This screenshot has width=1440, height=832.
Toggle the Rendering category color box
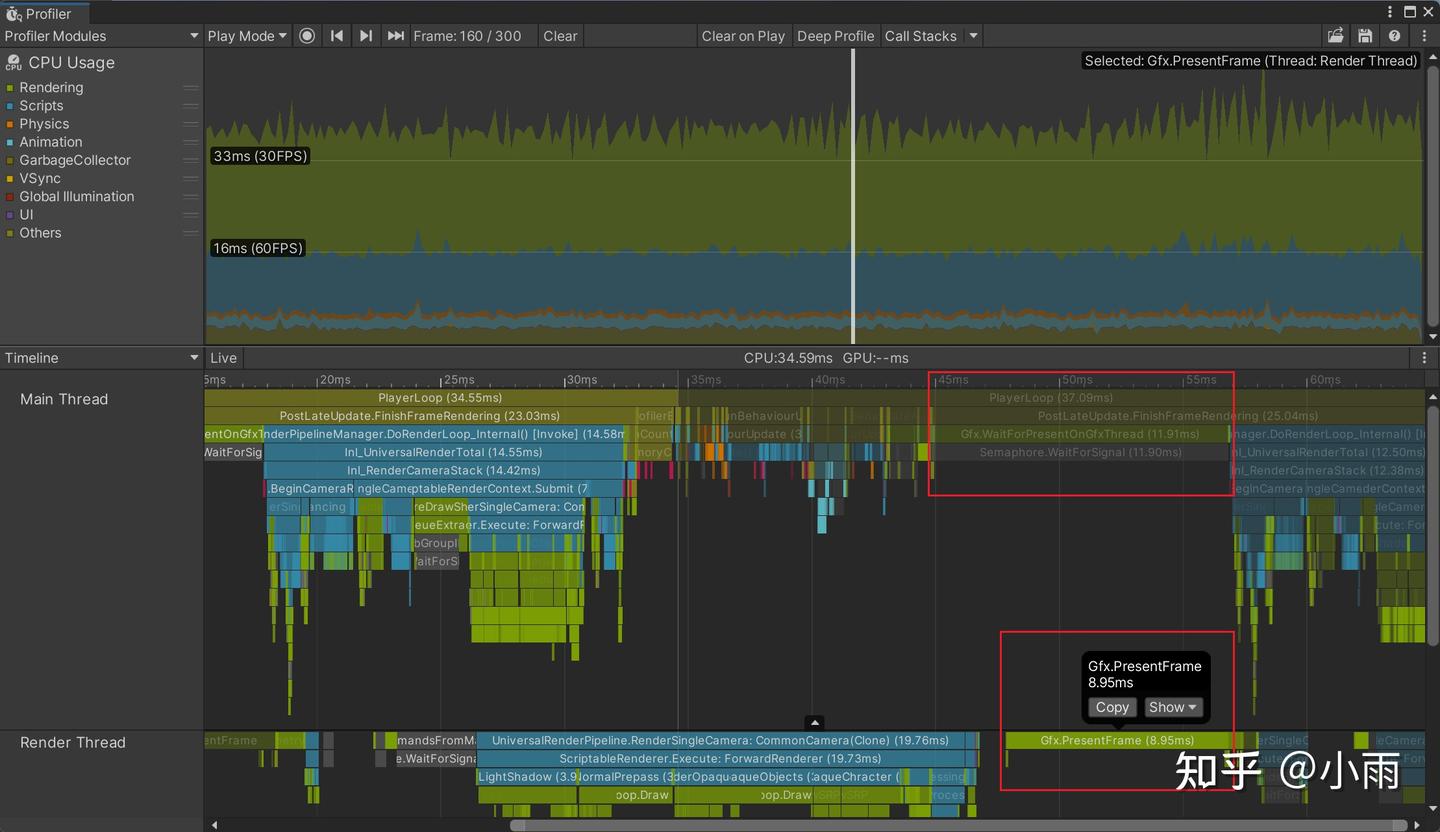tap(10, 88)
